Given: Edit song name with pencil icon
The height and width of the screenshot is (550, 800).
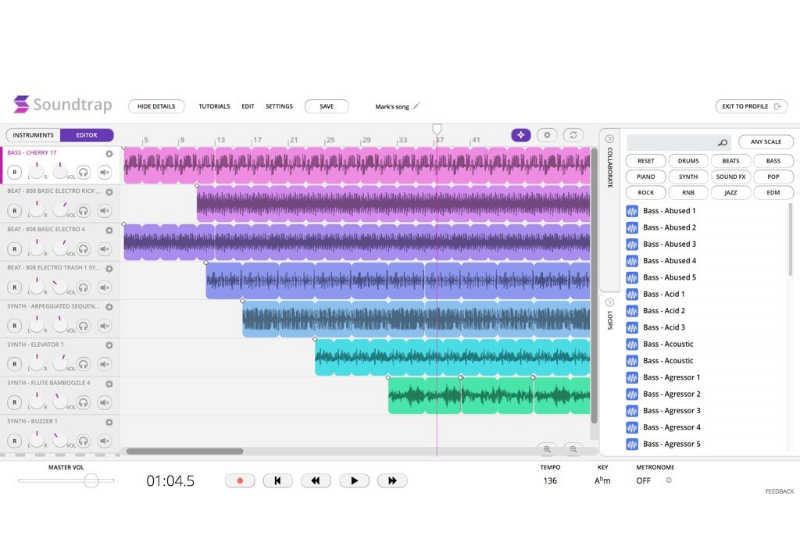Looking at the screenshot, I should pyautogui.click(x=416, y=107).
